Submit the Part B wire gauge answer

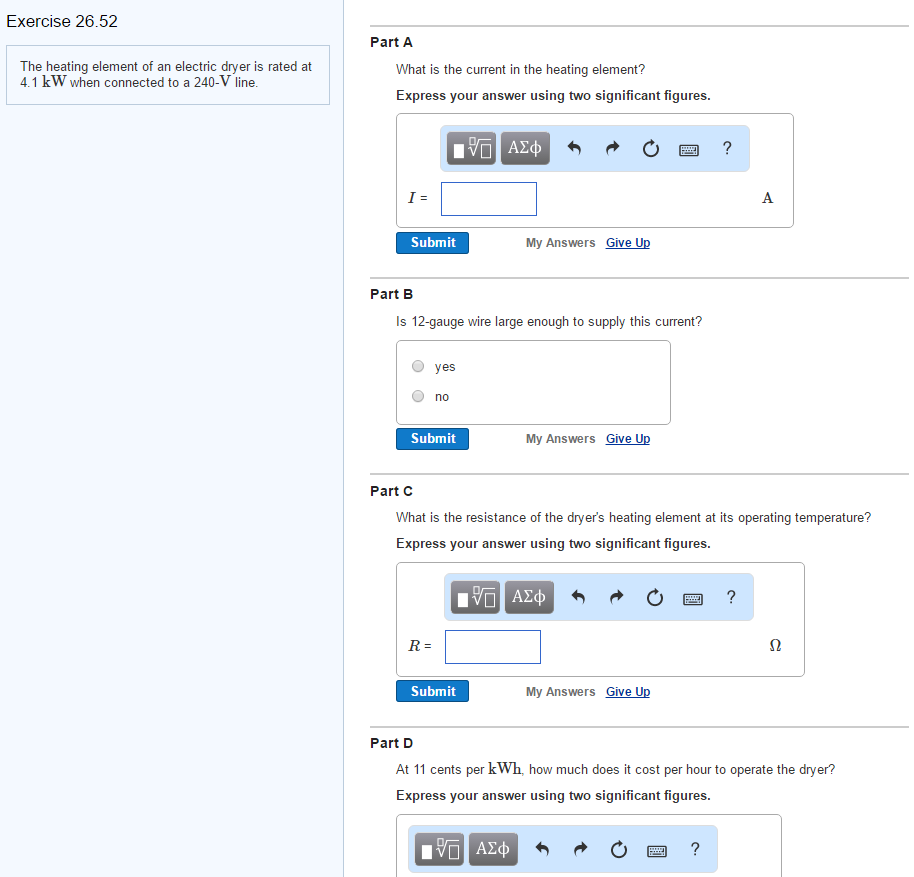click(432, 438)
